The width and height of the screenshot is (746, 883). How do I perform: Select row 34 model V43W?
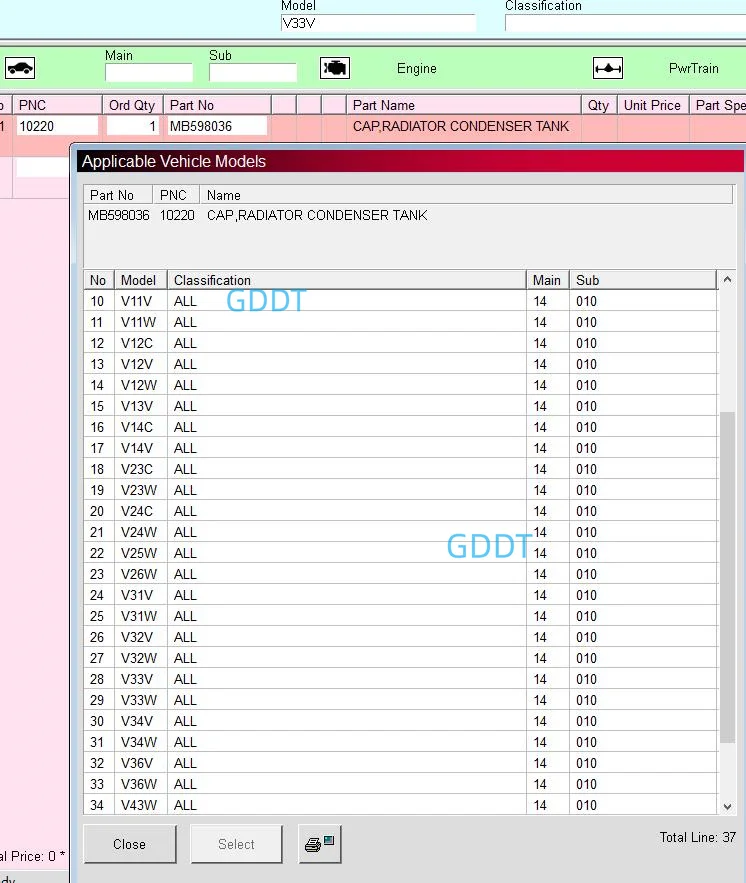coord(400,805)
